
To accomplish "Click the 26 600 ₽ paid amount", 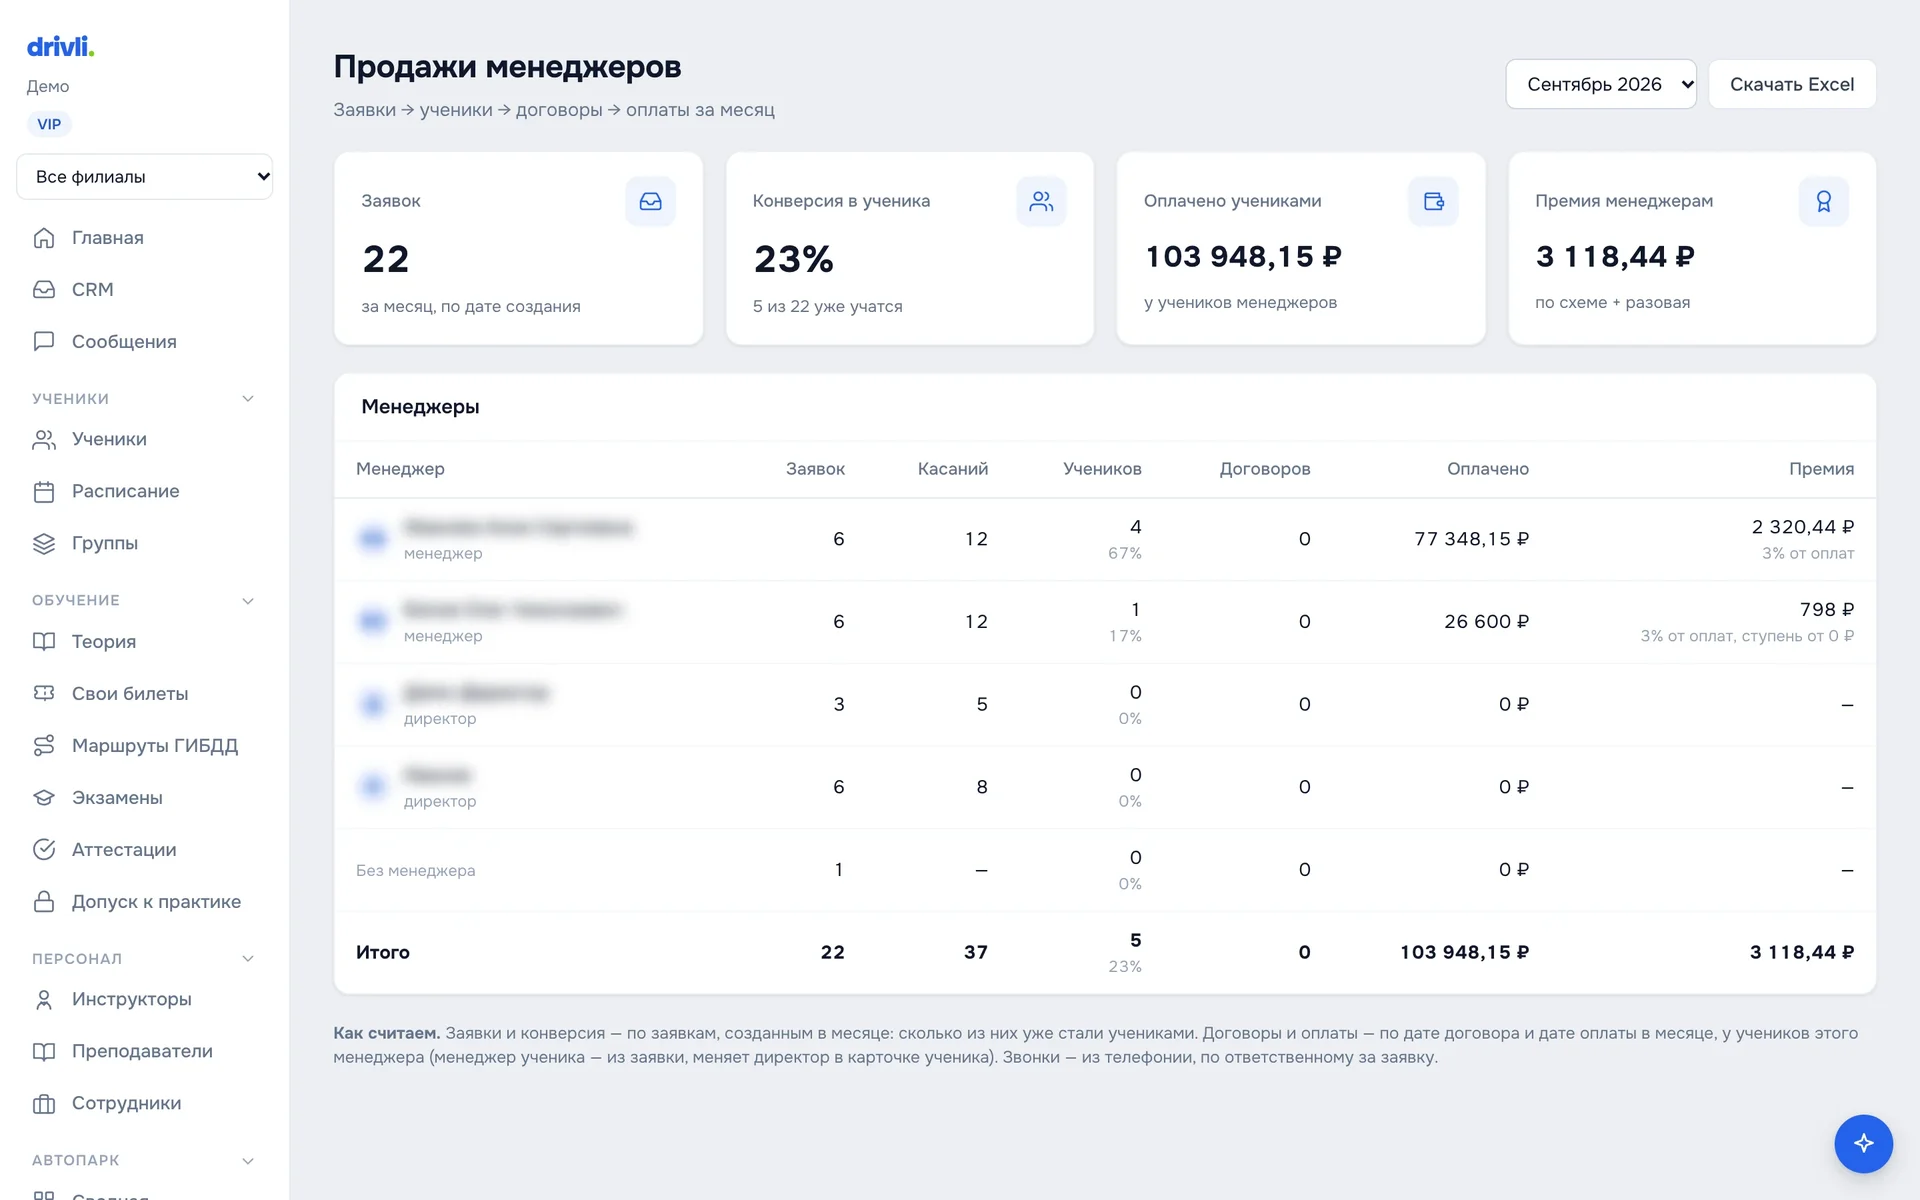I will (1487, 622).
